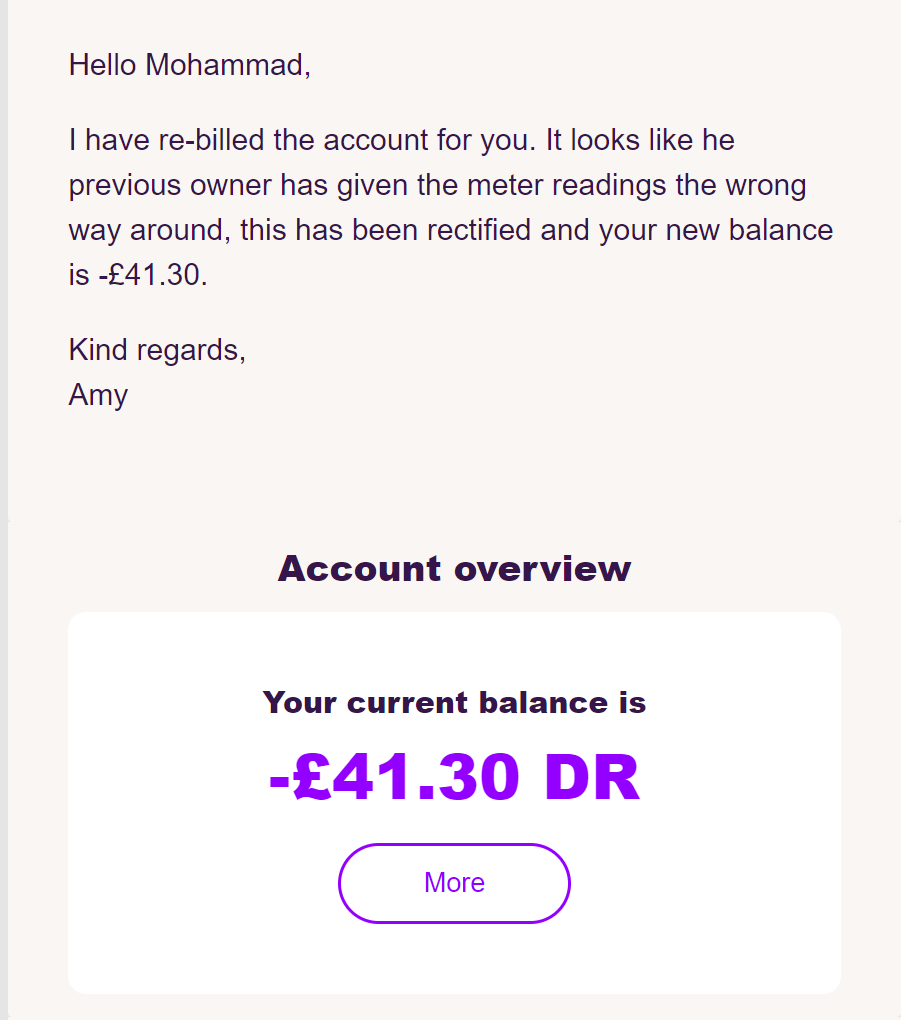
Task: Click the Account overview heading
Action: click(454, 569)
